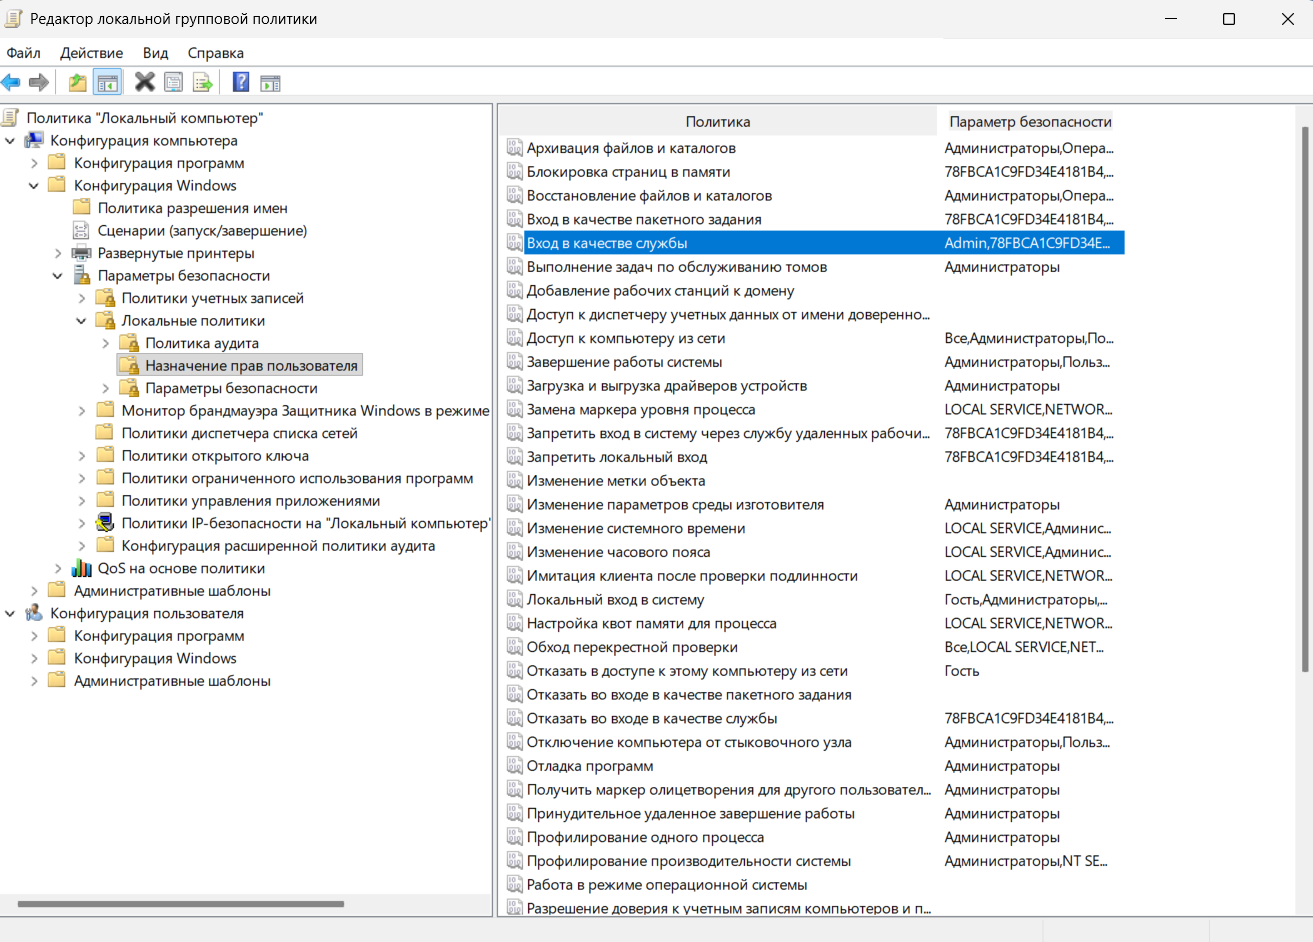Click the Forward arrow toolbar icon
Screen dimensions: 1313x942
pyautogui.click(x=39, y=82)
